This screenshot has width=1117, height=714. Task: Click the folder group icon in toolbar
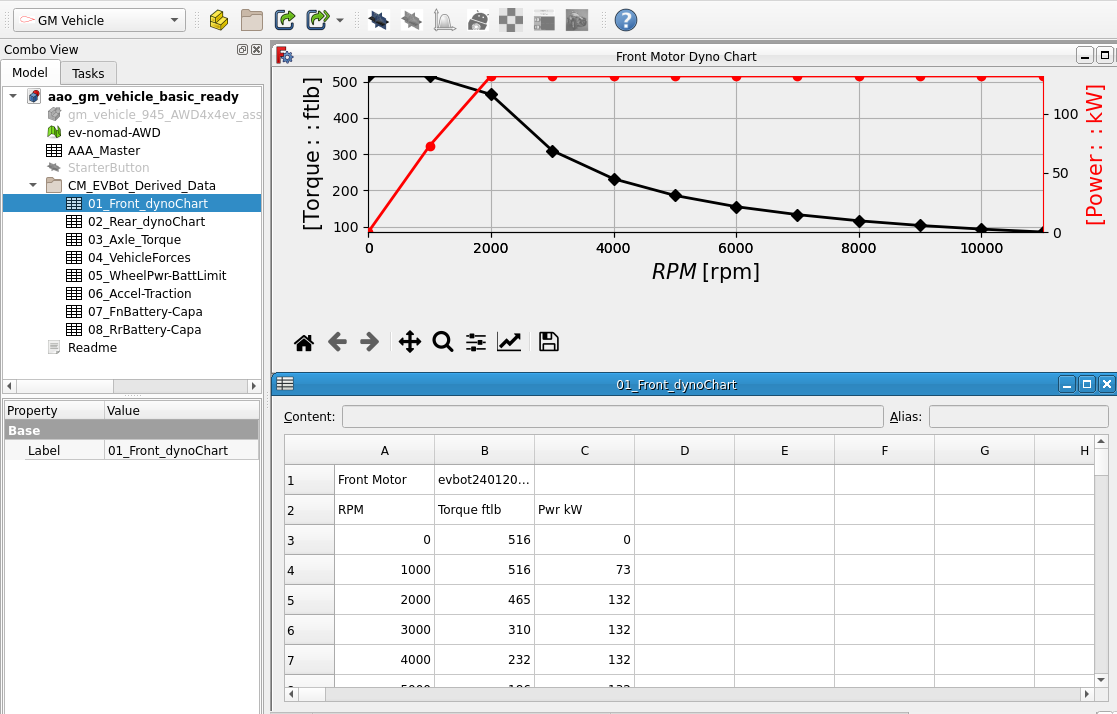pyautogui.click(x=252, y=19)
